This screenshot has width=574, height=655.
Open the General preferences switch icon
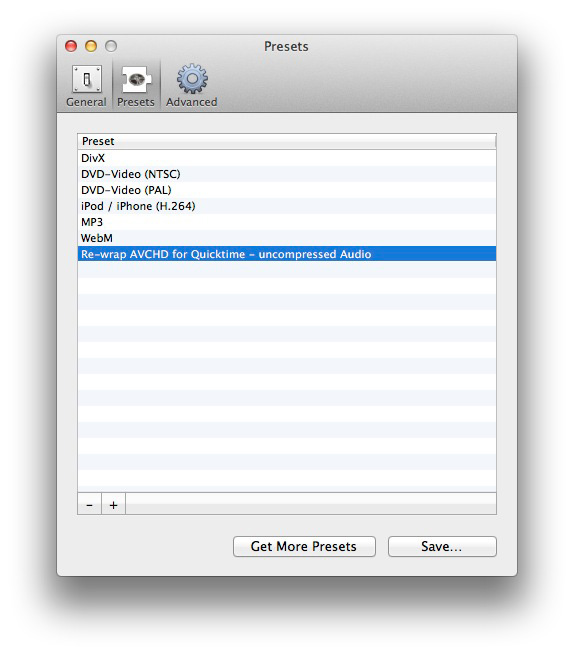86,79
